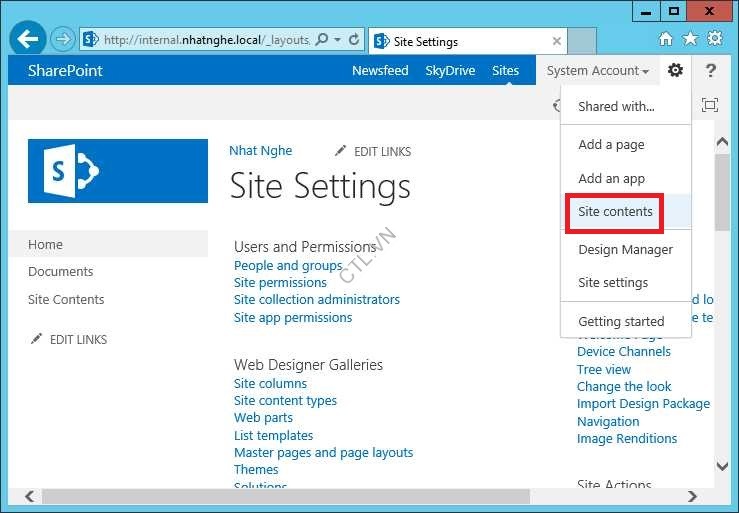Image resolution: width=739 pixels, height=513 pixels.
Task: Open Site Contents in left navigation
Action: (x=66, y=299)
